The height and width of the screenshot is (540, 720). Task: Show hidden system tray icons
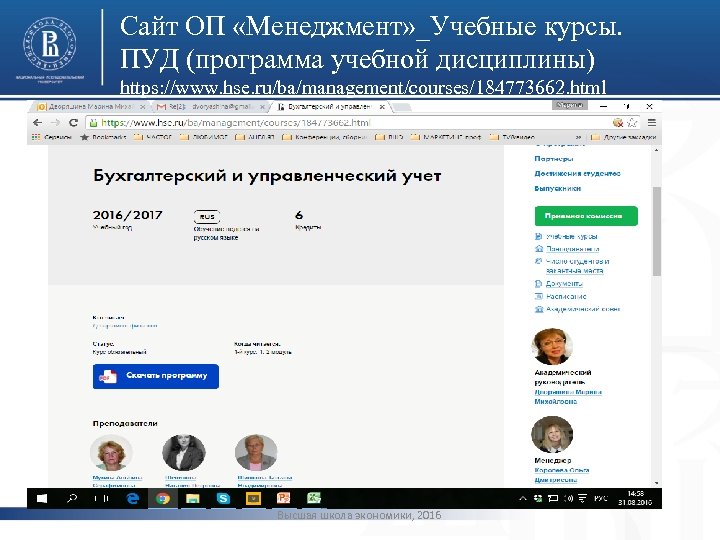click(523, 498)
